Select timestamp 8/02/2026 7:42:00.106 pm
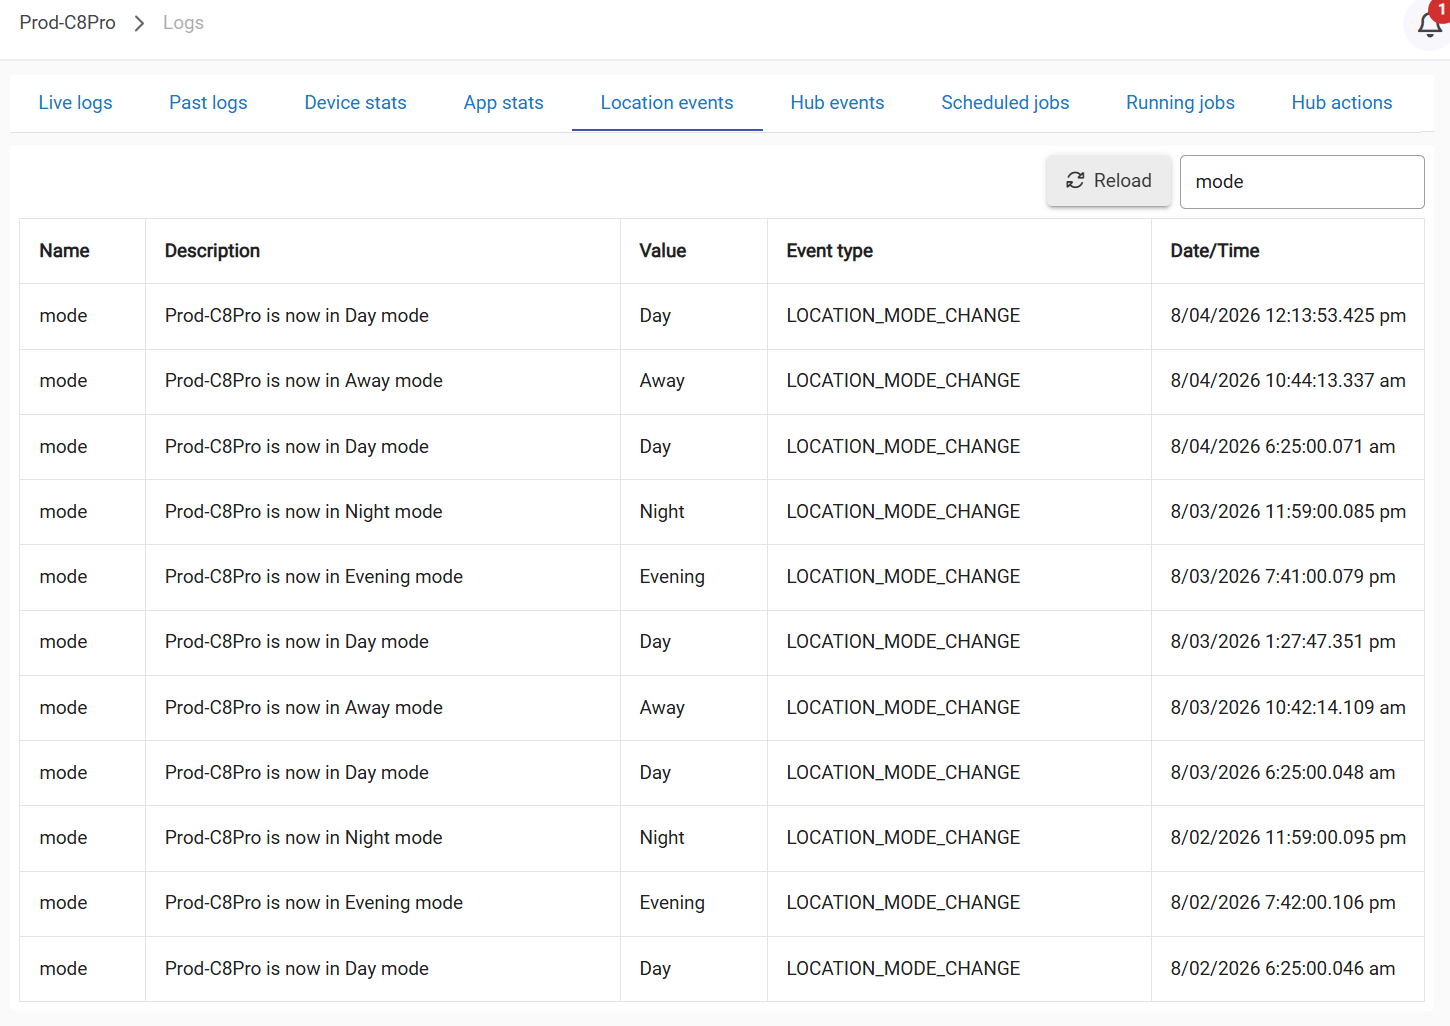 (1282, 903)
